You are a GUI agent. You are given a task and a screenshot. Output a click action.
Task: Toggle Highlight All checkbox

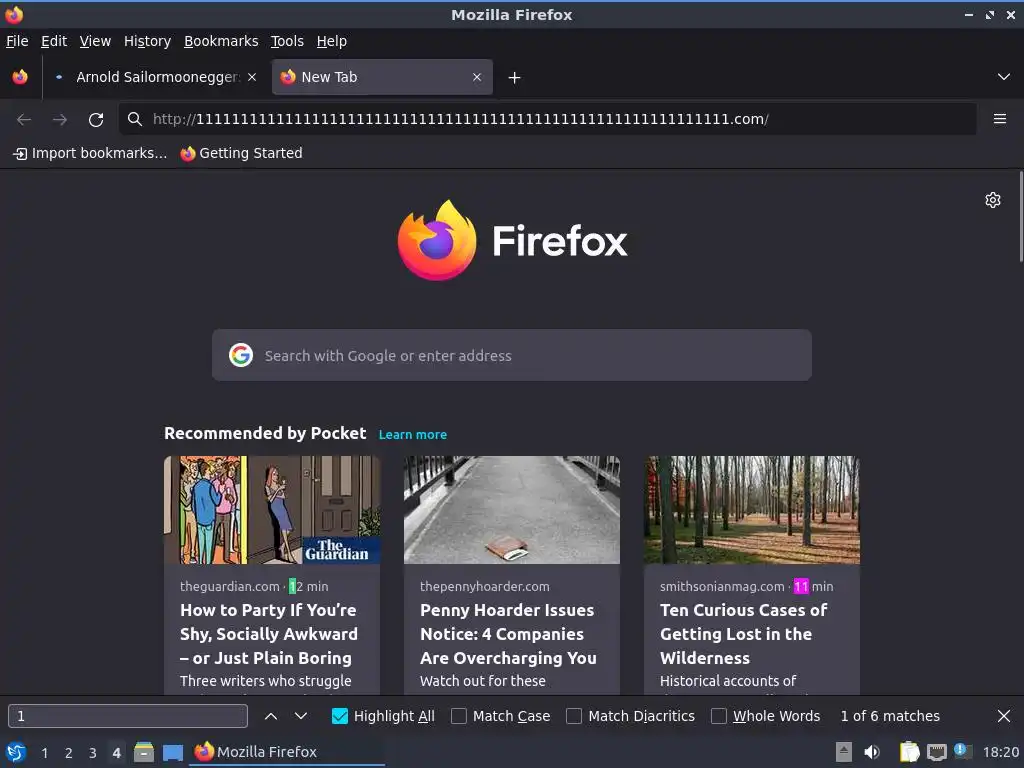(340, 716)
